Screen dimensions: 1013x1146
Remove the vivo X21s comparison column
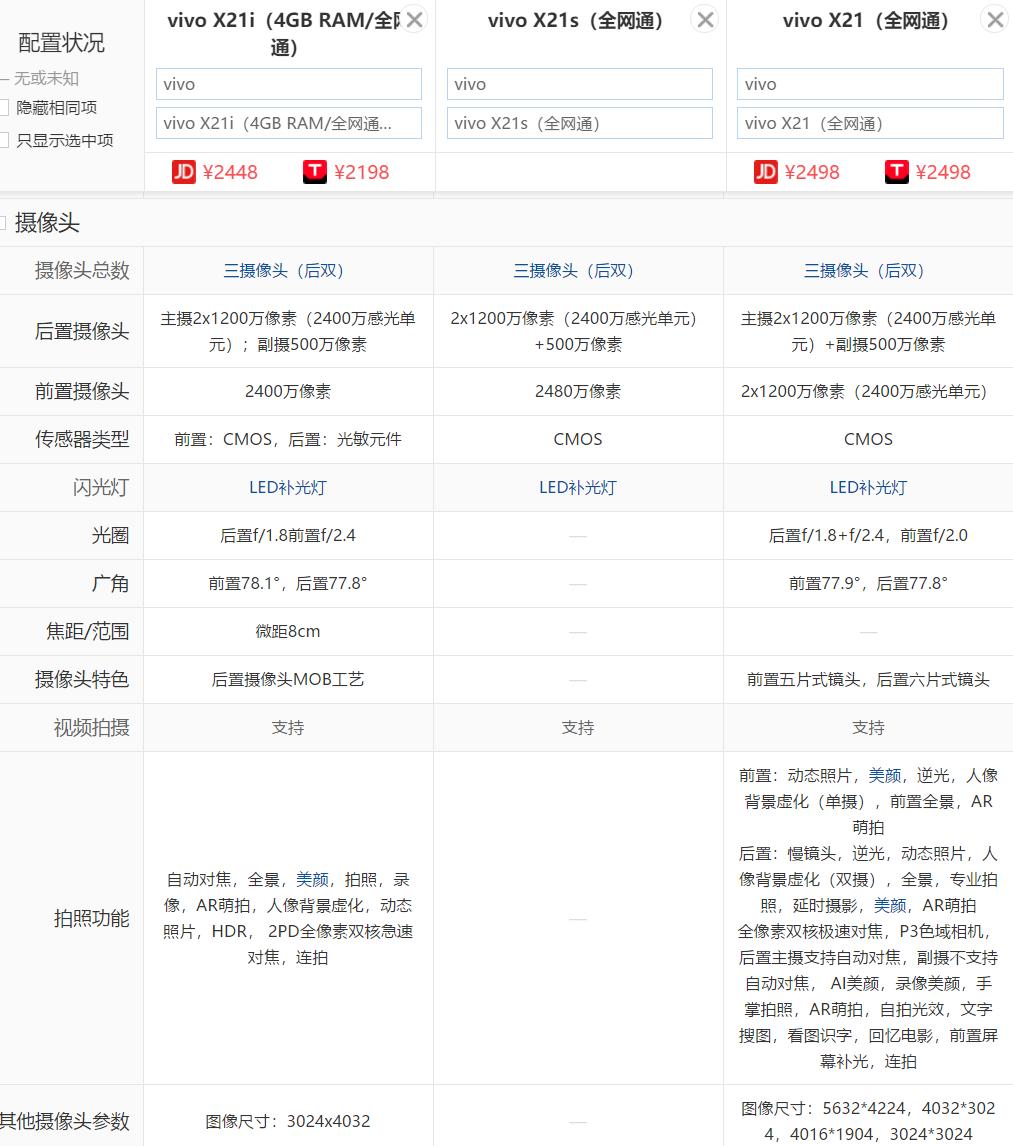(x=704, y=19)
